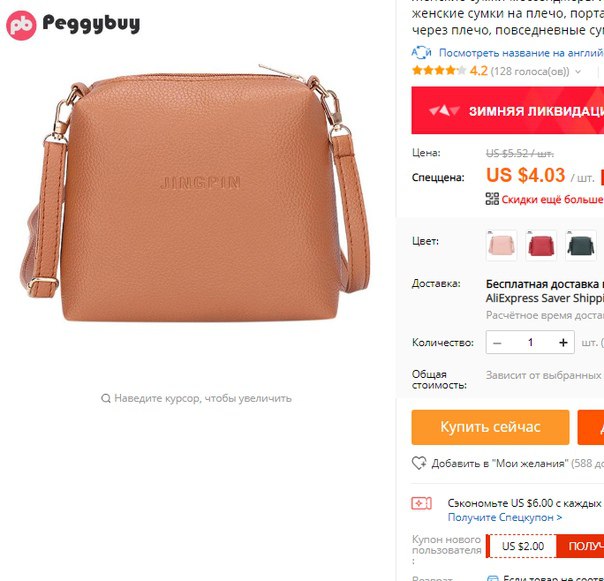Image resolution: width=604 pixels, height=581 pixels.
Task: Click the magnifier zoom hint icon
Action: click(106, 398)
